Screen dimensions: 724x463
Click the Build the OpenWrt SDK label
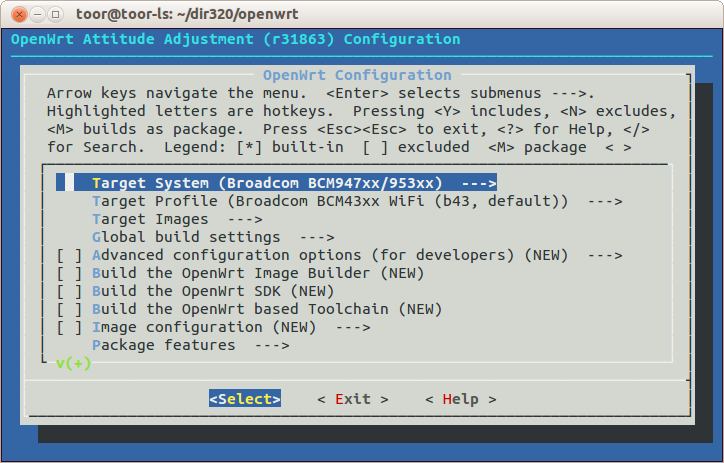[x=213, y=291]
